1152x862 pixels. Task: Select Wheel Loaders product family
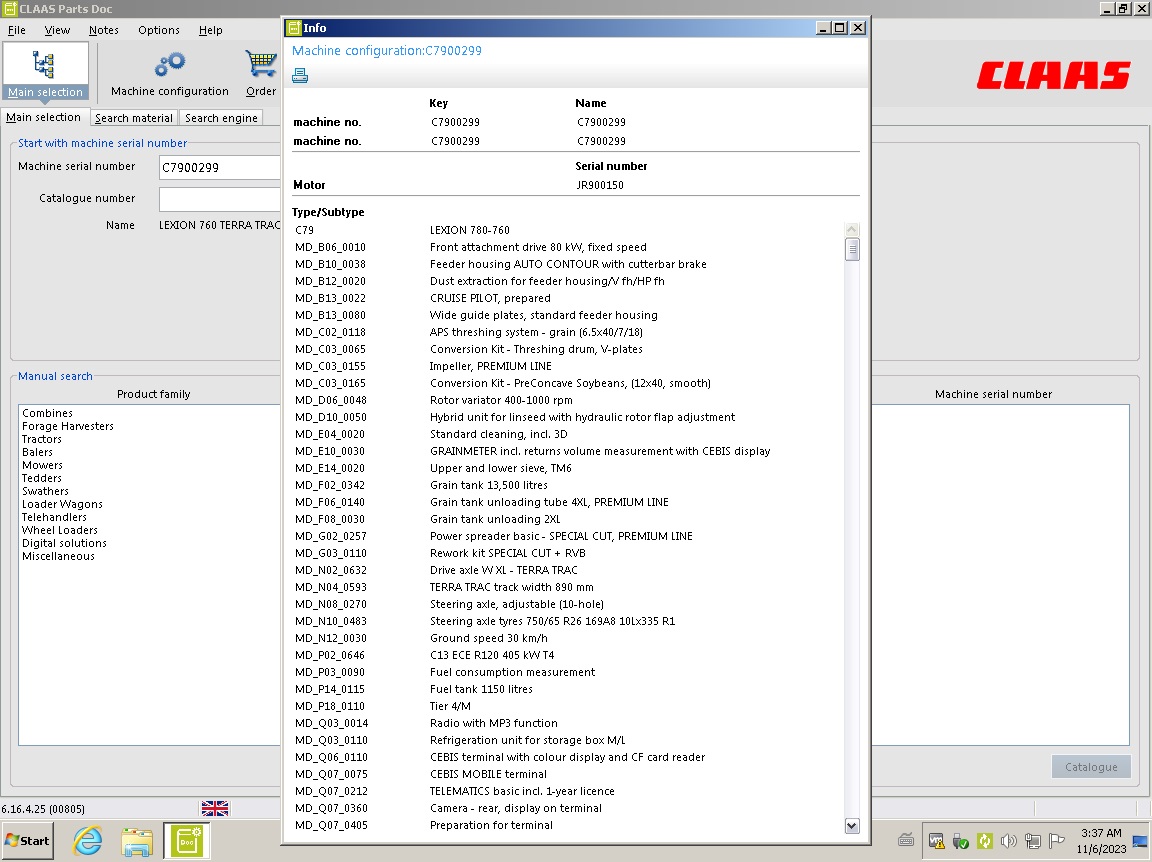[60, 531]
